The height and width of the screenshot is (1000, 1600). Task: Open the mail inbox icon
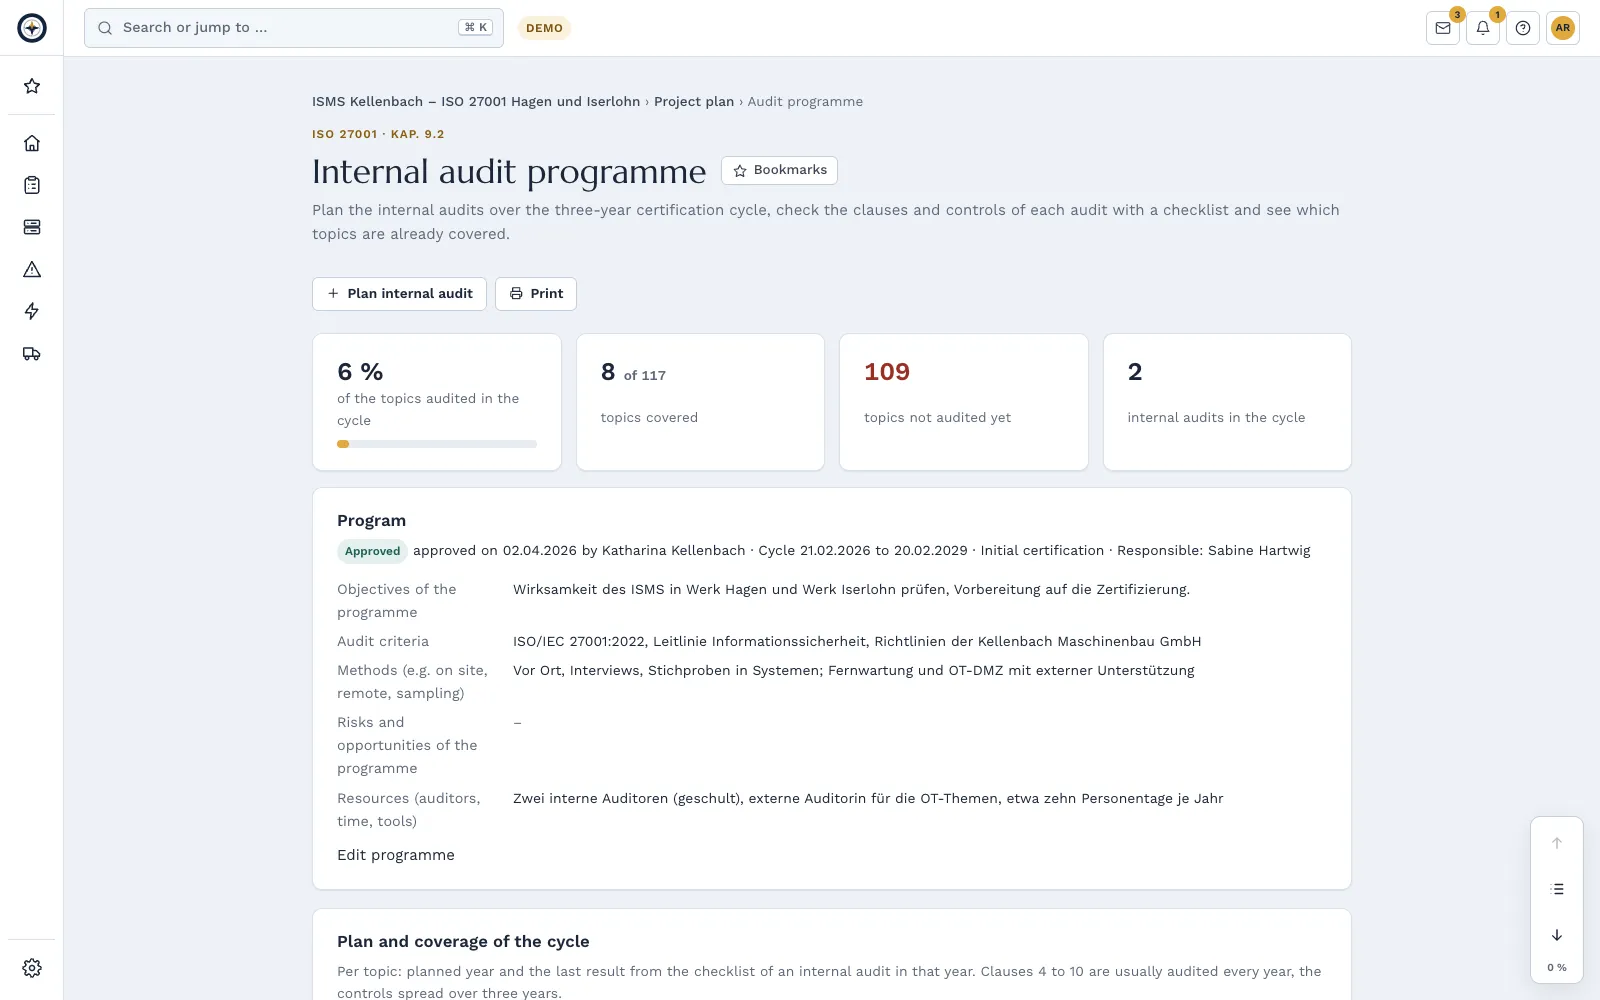point(1443,28)
